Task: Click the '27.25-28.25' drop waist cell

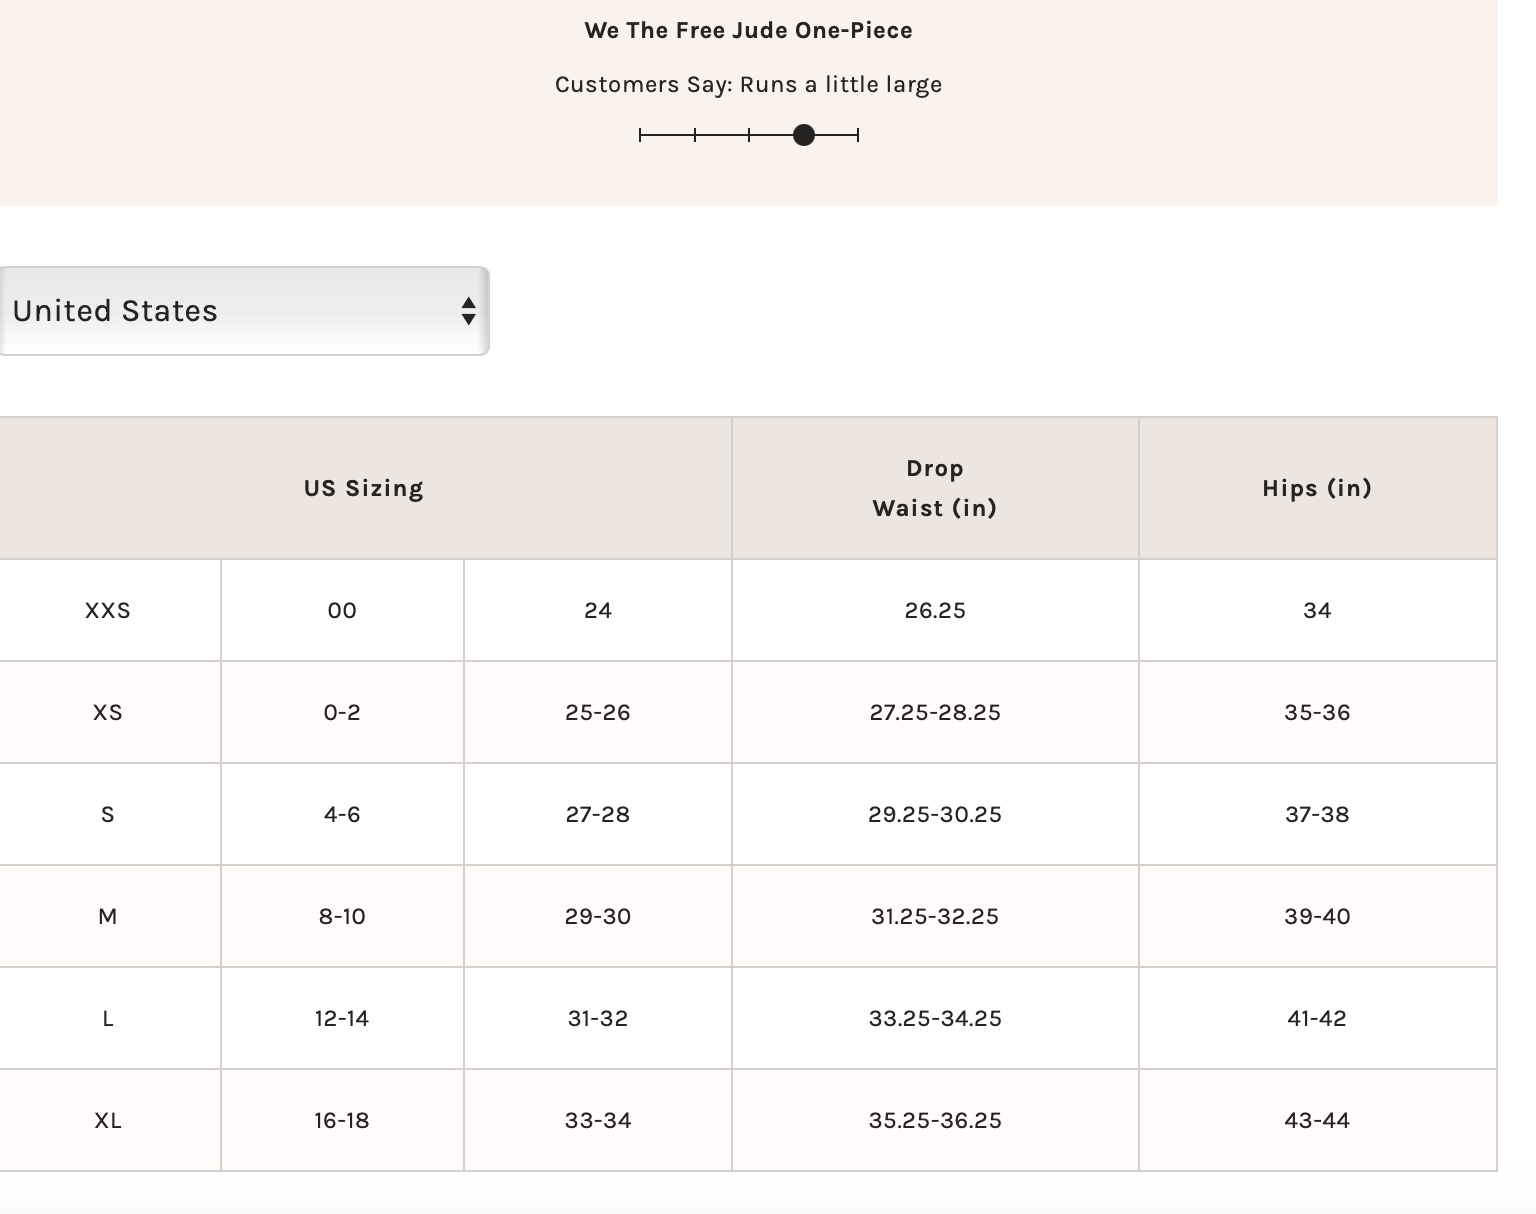Action: pyautogui.click(x=935, y=712)
